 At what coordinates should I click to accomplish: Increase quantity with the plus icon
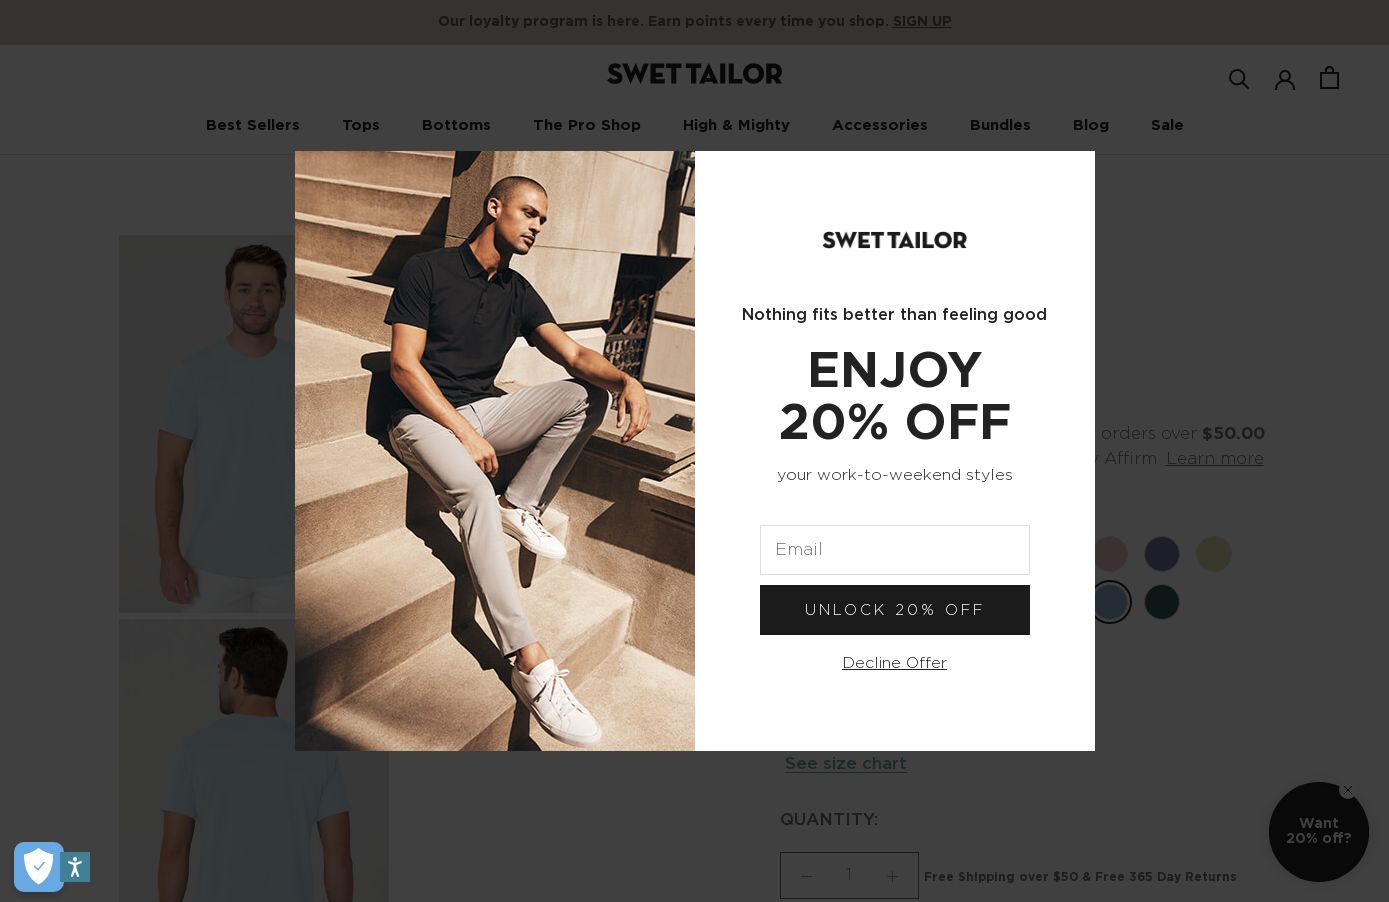(892, 876)
